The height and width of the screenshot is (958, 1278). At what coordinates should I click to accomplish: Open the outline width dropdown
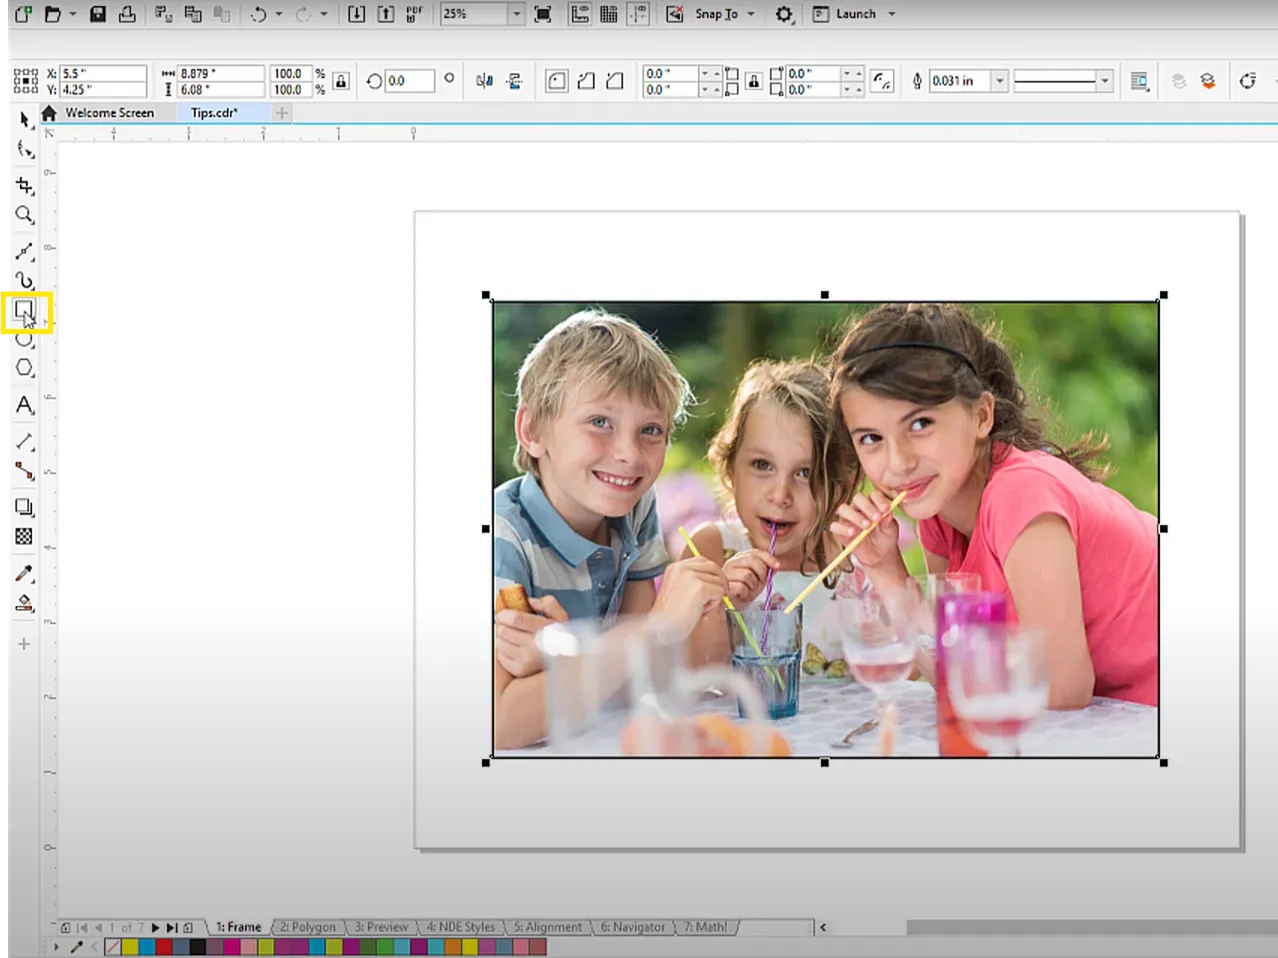point(999,81)
